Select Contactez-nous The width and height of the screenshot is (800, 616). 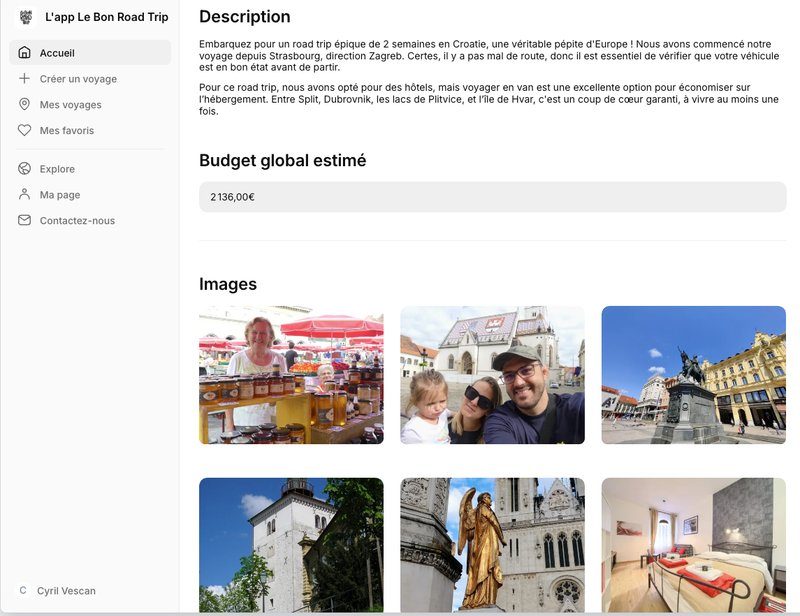90,220
